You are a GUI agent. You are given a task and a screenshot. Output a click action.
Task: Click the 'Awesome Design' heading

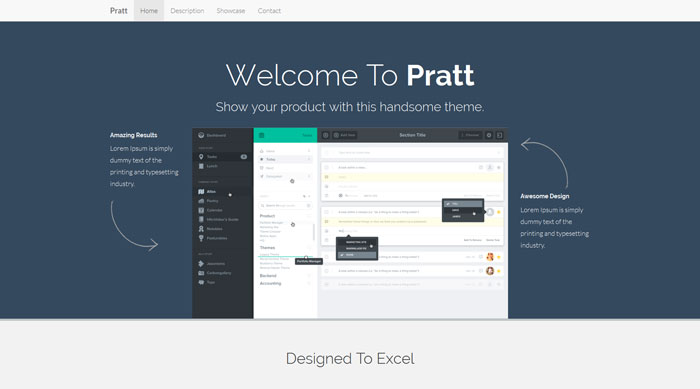(545, 196)
